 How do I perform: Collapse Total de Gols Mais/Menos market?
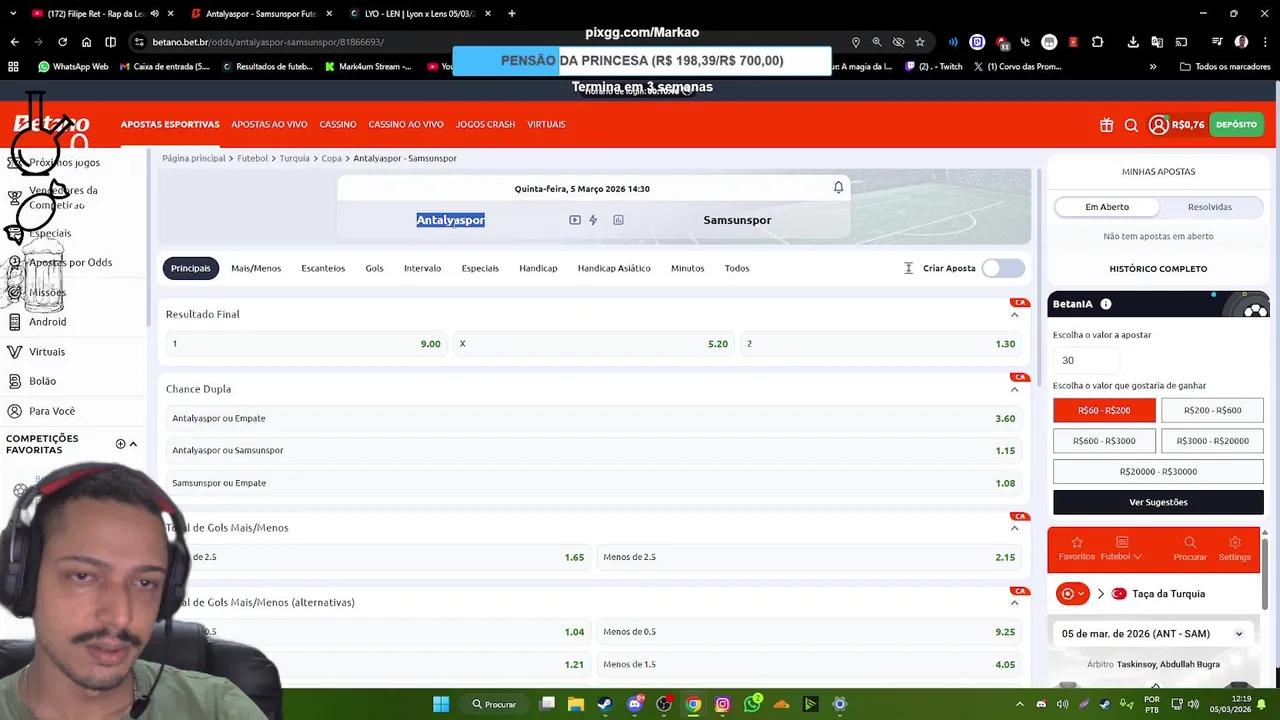pyautogui.click(x=1014, y=528)
